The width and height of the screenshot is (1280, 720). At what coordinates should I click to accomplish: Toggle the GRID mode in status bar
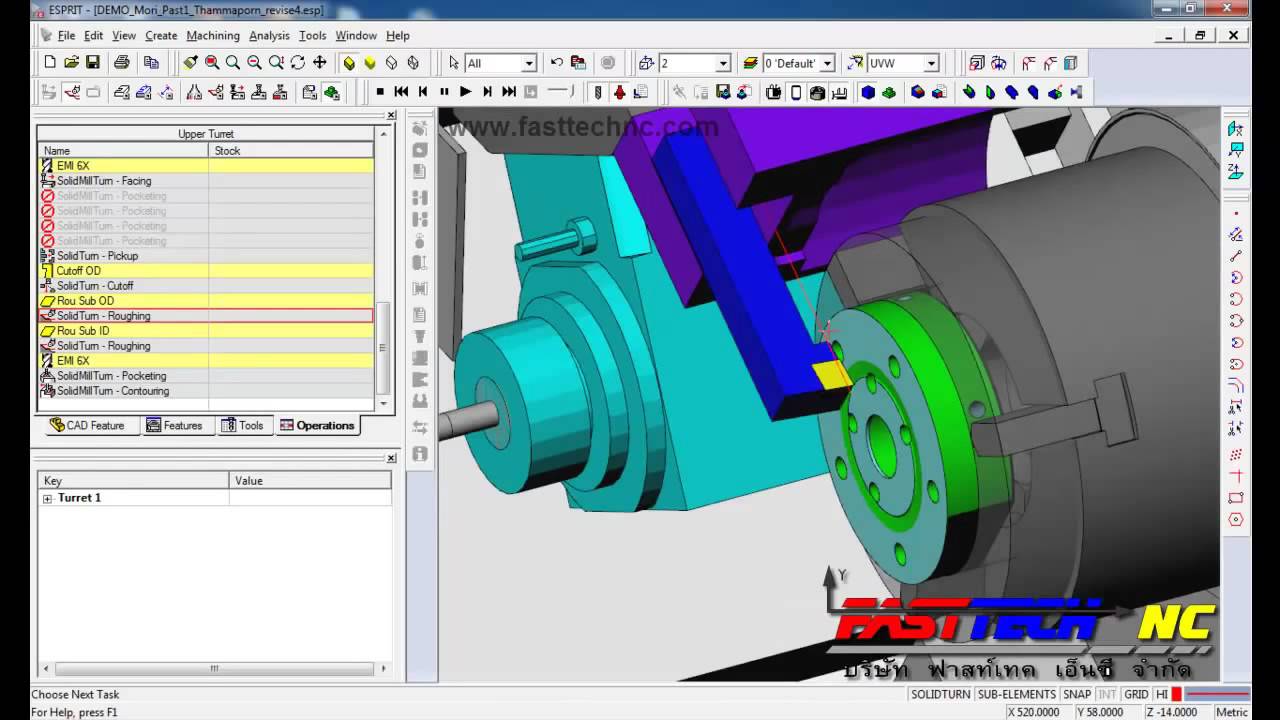pos(1136,694)
